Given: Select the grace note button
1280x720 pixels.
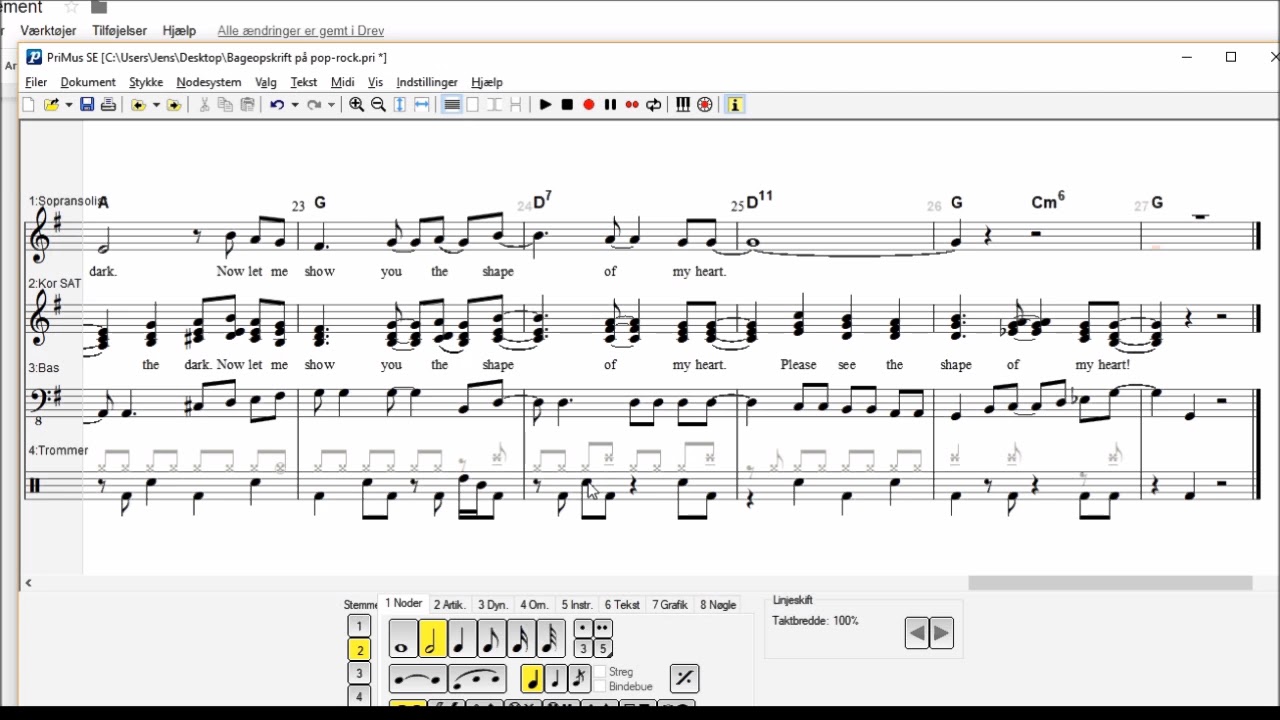Looking at the screenshot, I should point(579,679).
